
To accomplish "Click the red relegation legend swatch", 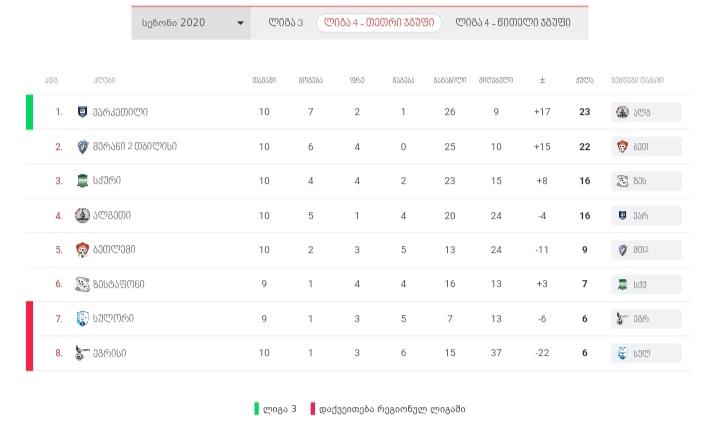I will tap(313, 409).
